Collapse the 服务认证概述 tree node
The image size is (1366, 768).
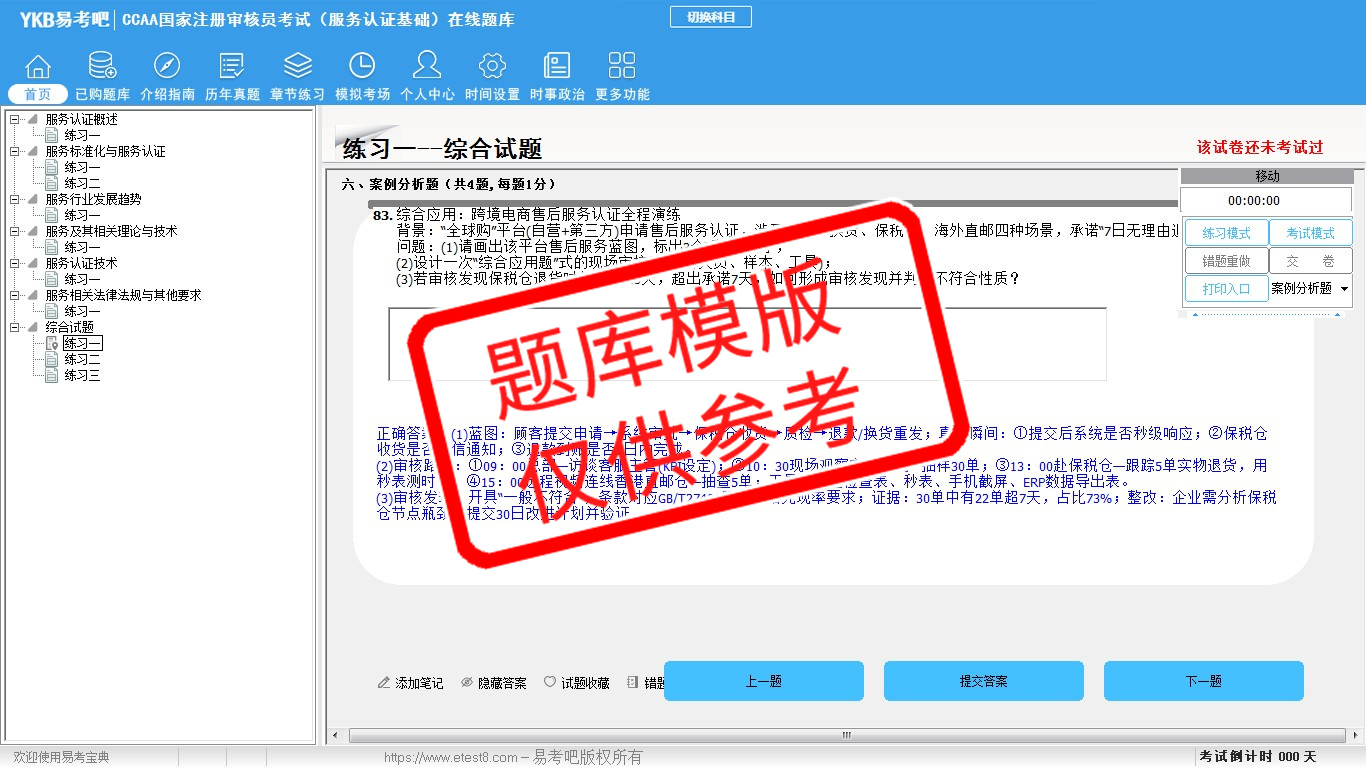[x=15, y=120]
